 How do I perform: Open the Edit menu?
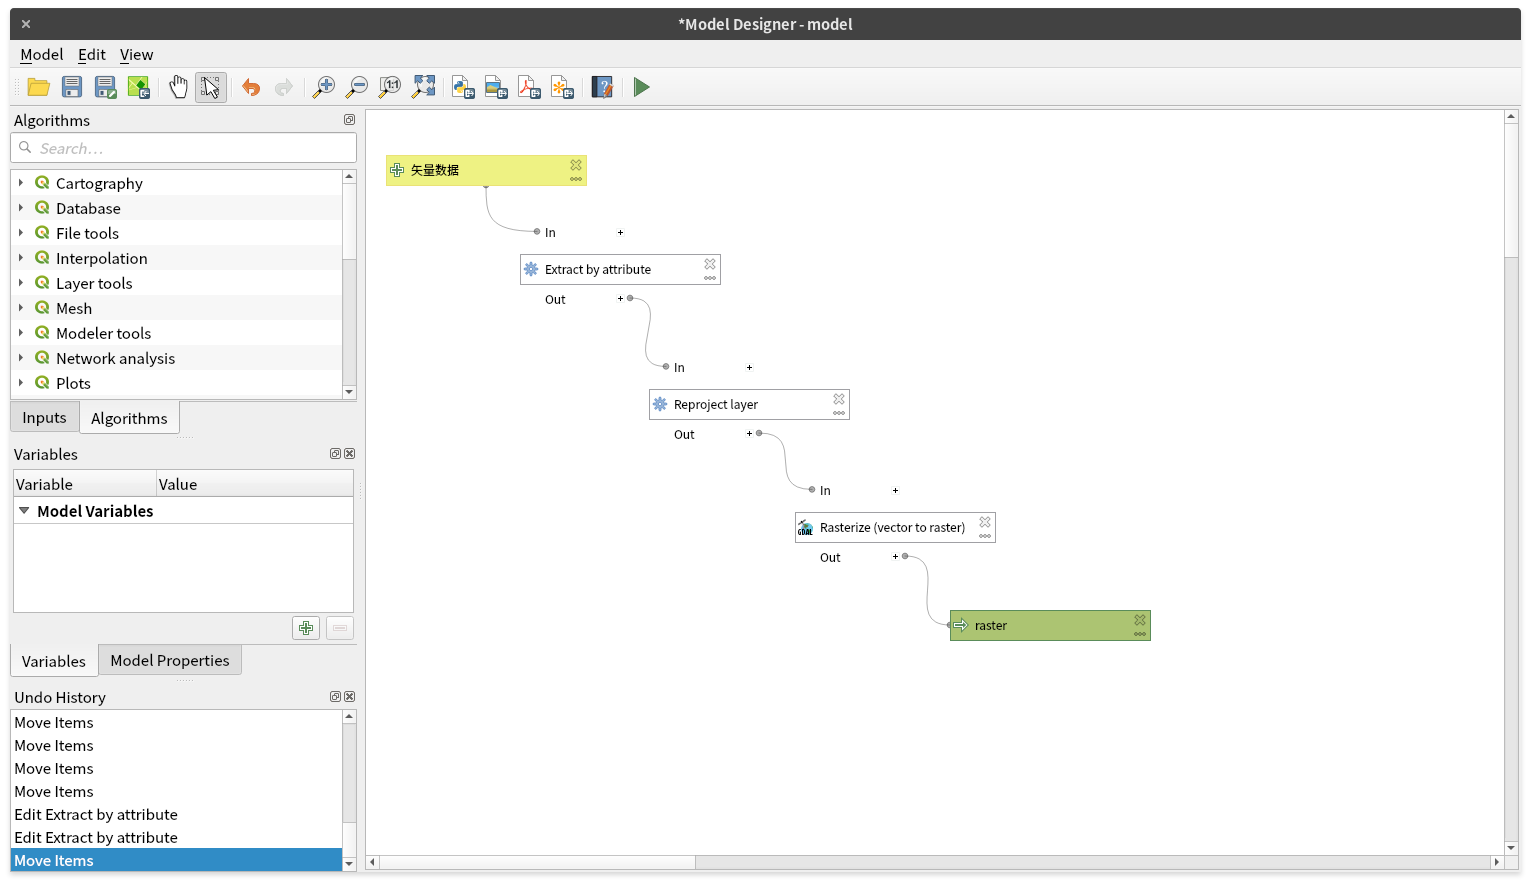pyautogui.click(x=91, y=55)
